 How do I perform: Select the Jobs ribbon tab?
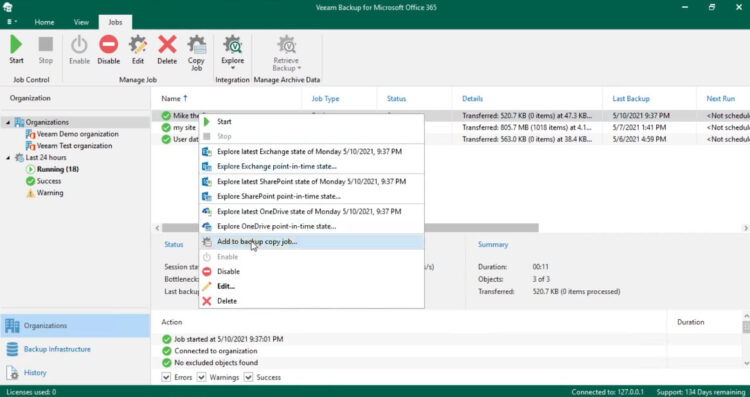pyautogui.click(x=115, y=22)
